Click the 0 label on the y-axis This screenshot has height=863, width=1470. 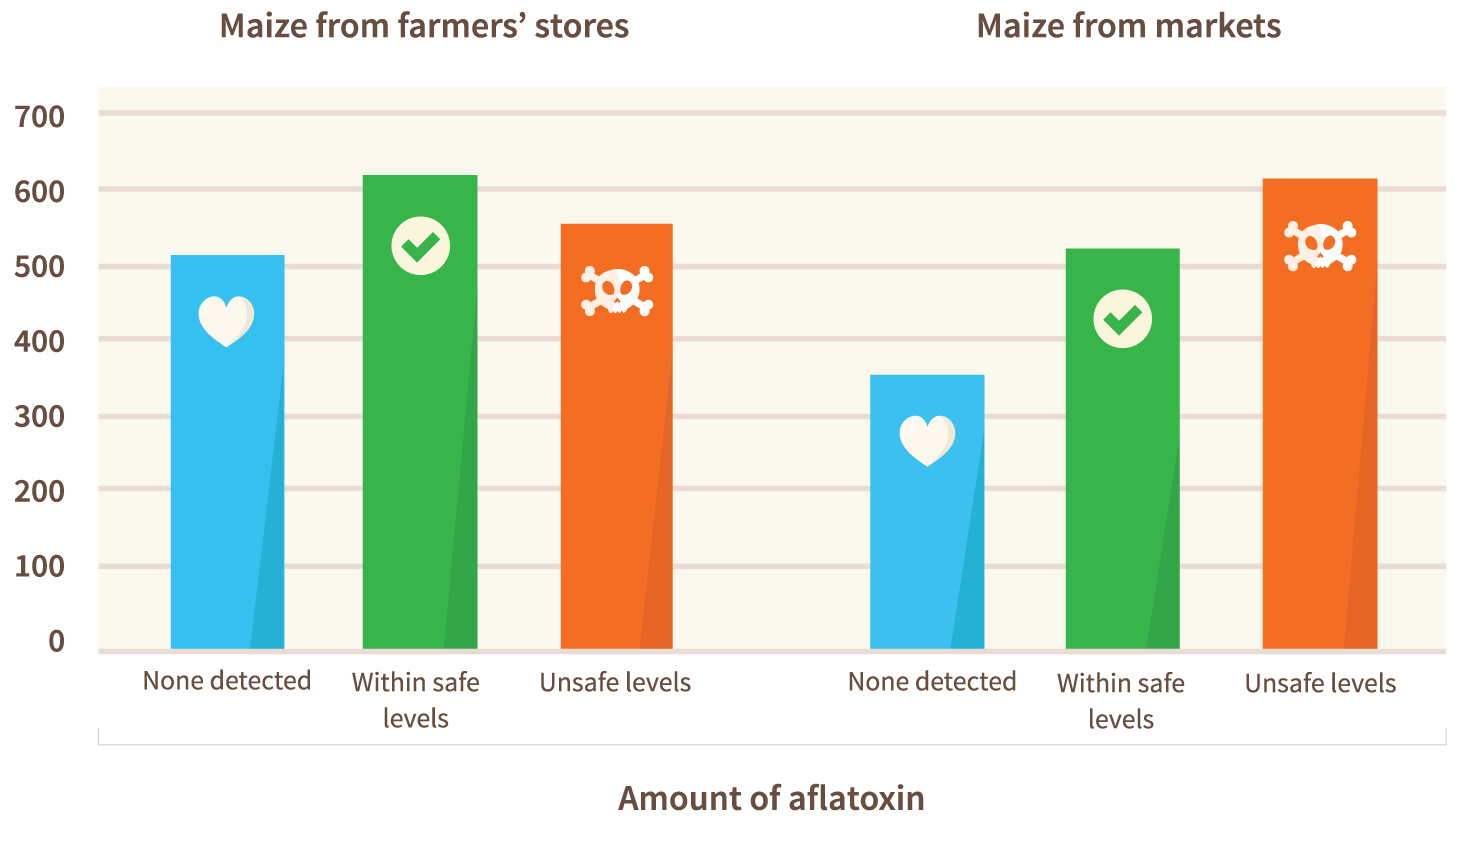click(x=57, y=641)
